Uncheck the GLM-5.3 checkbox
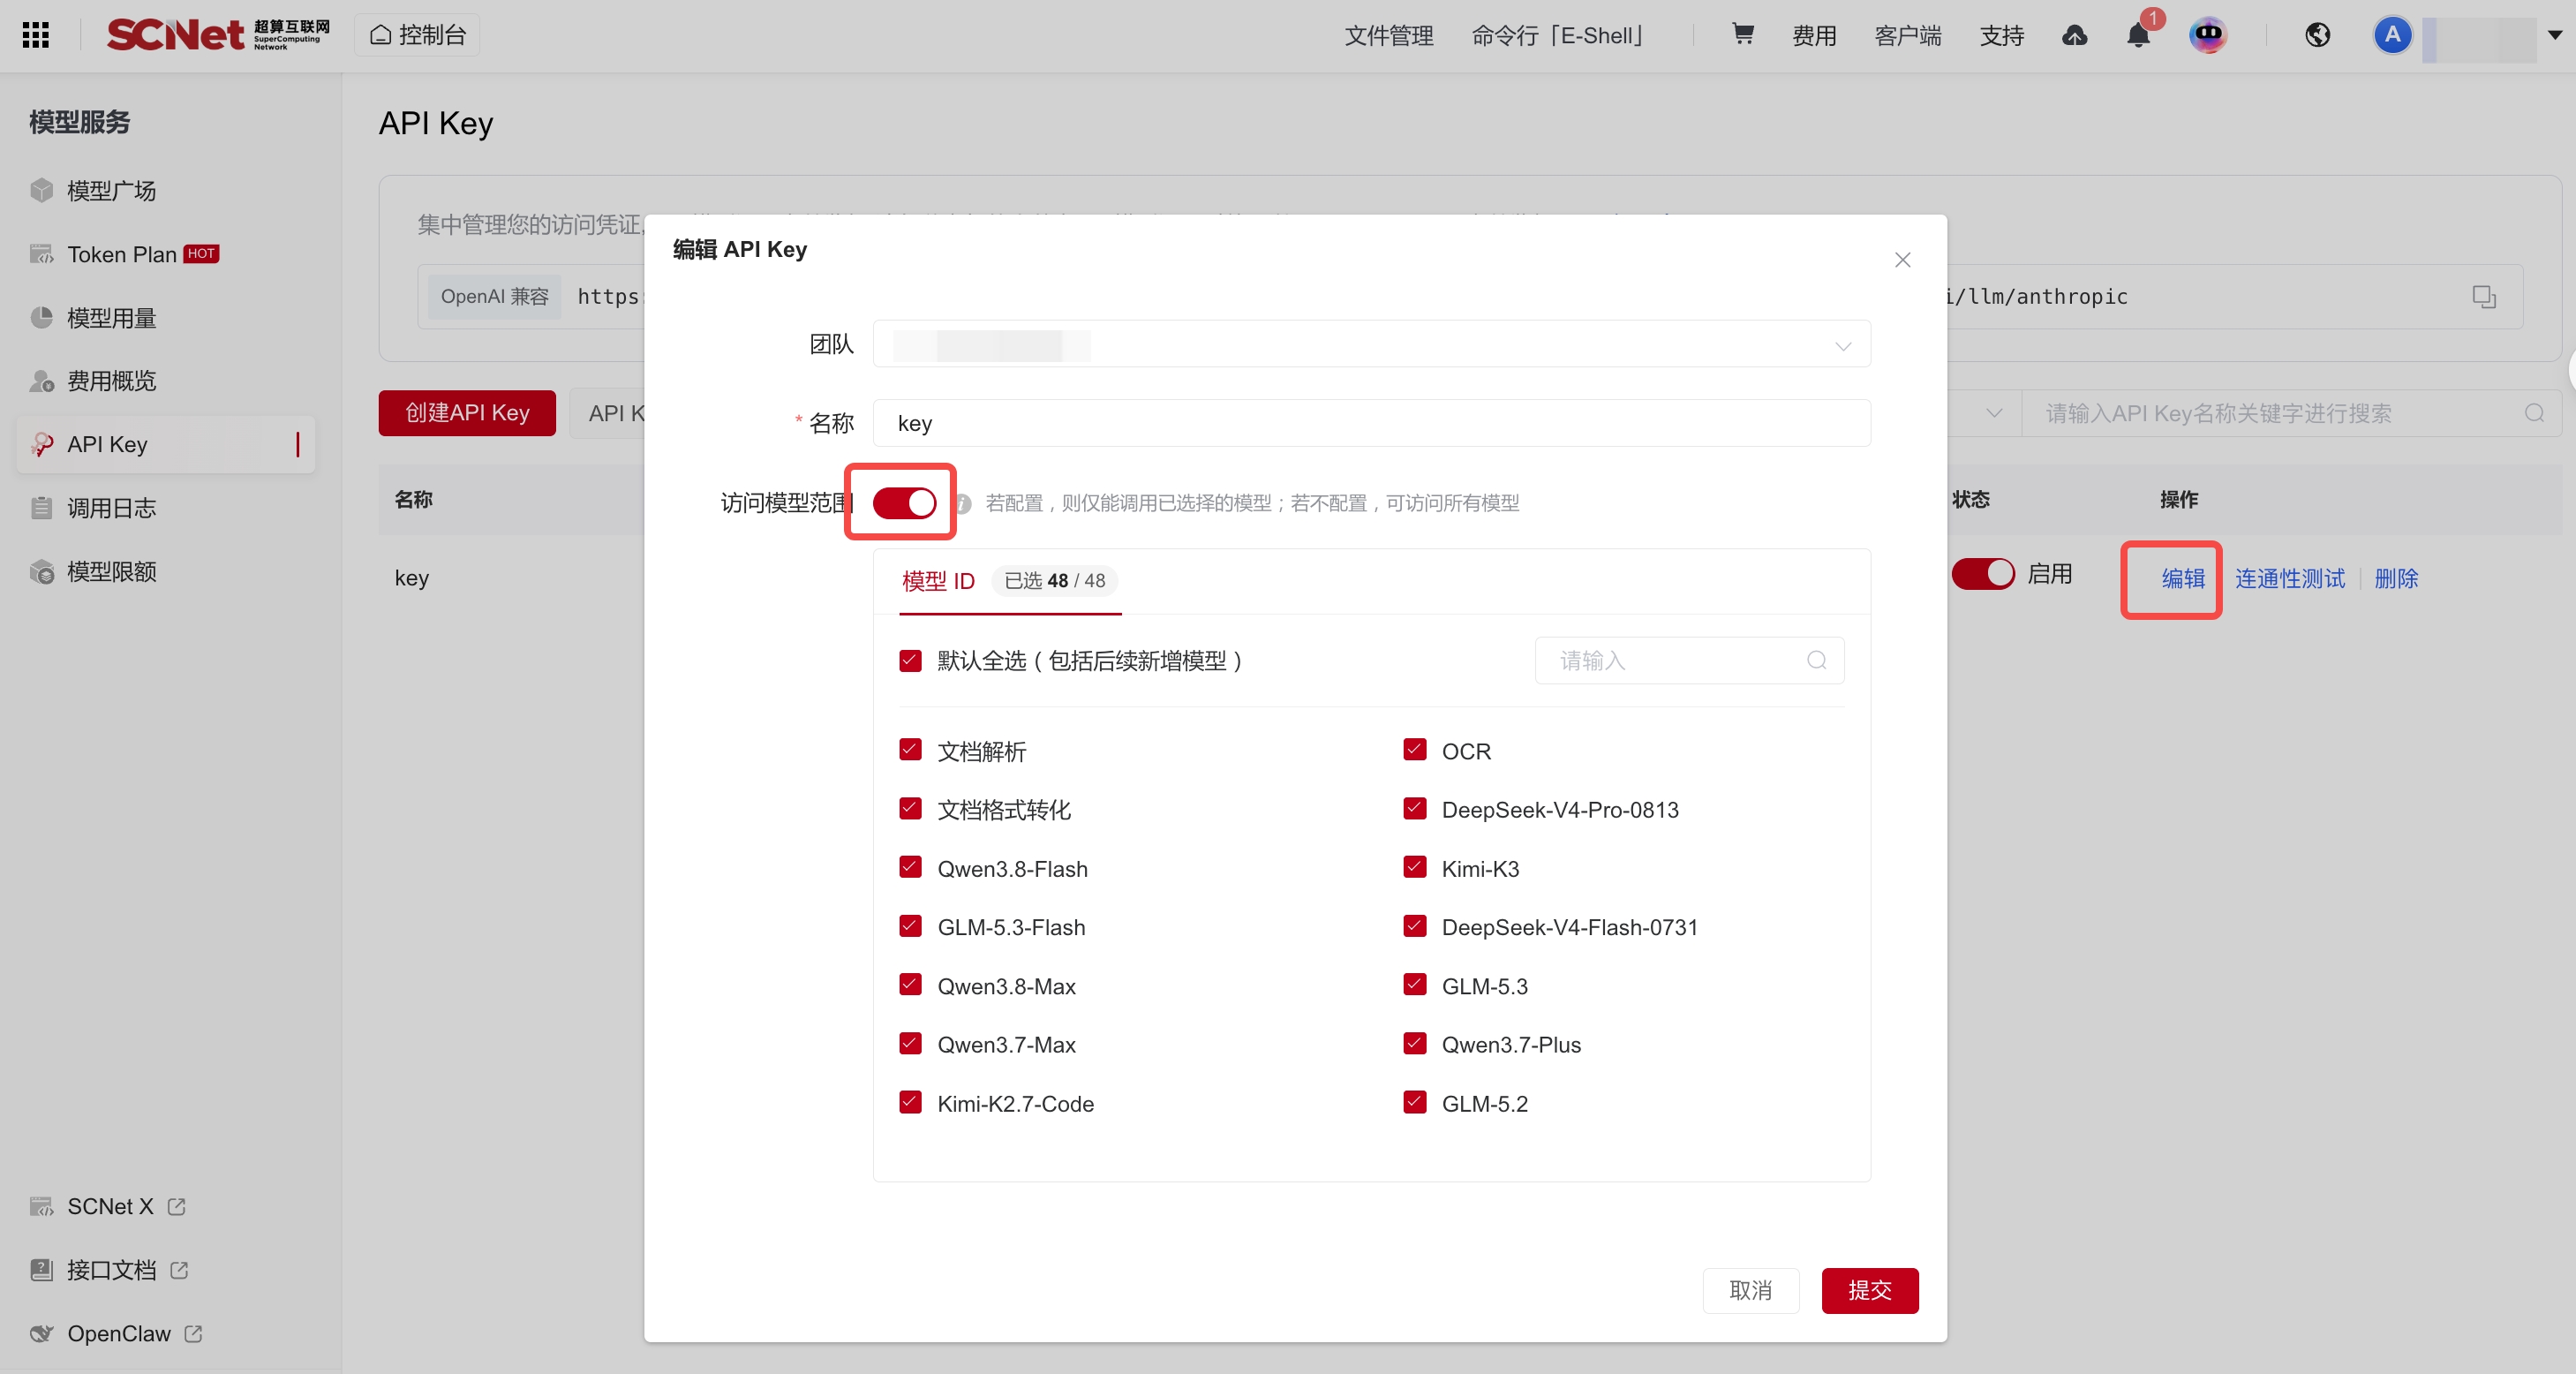Screen dimensions: 2576x1374 [x=1414, y=985]
